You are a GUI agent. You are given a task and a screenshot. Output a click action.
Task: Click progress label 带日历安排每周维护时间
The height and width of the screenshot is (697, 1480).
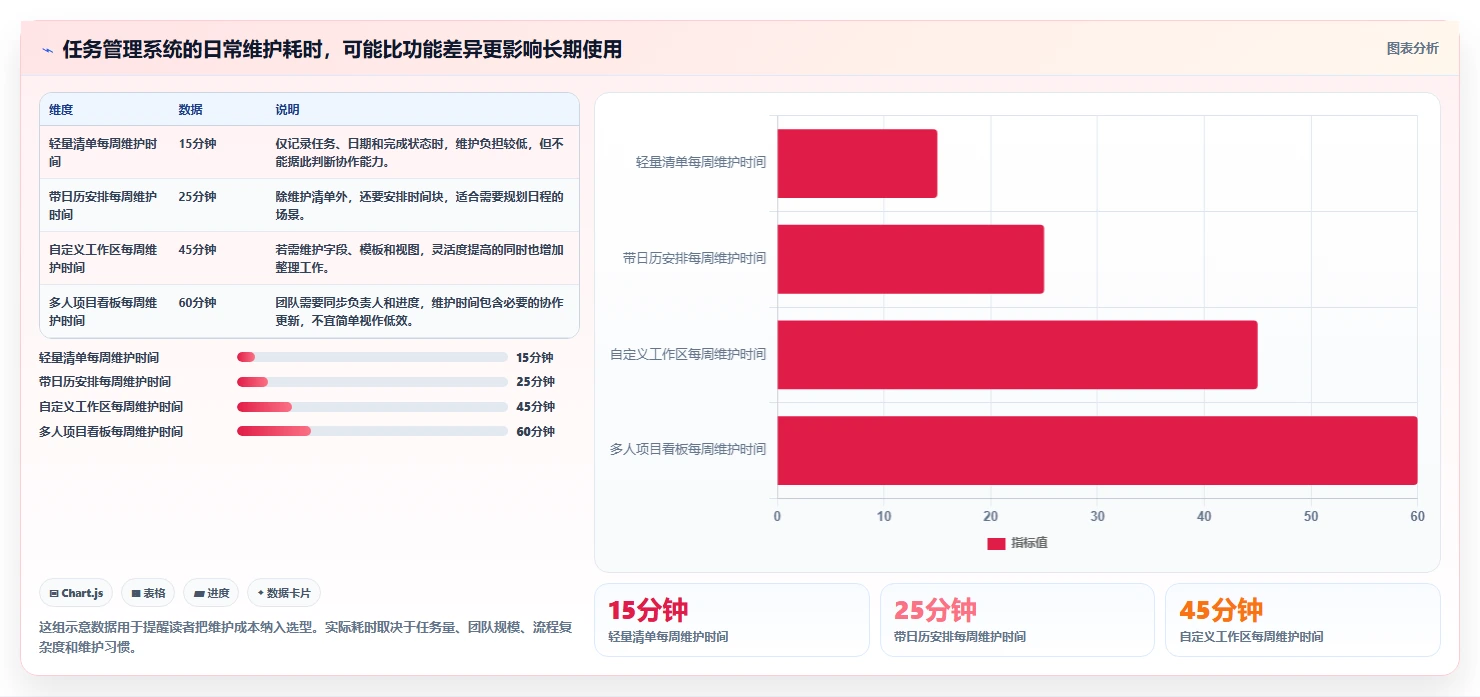105,382
